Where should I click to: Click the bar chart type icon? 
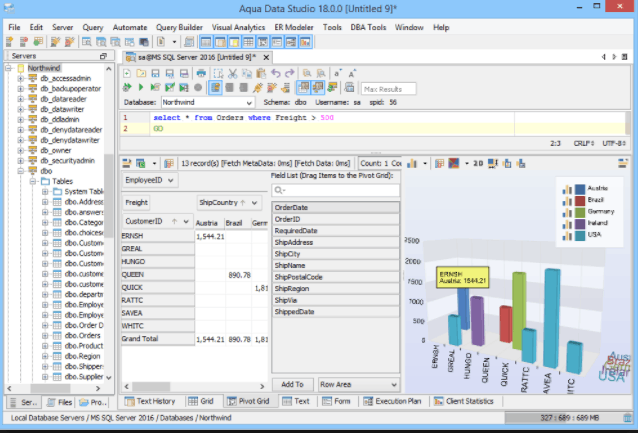(412, 164)
